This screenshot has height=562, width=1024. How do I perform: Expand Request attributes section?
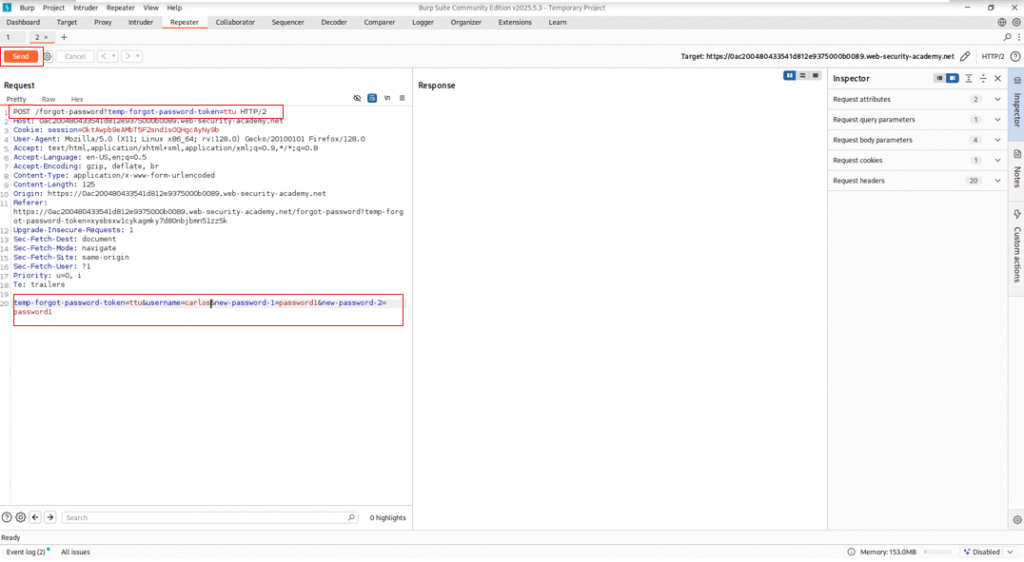[x=918, y=99]
